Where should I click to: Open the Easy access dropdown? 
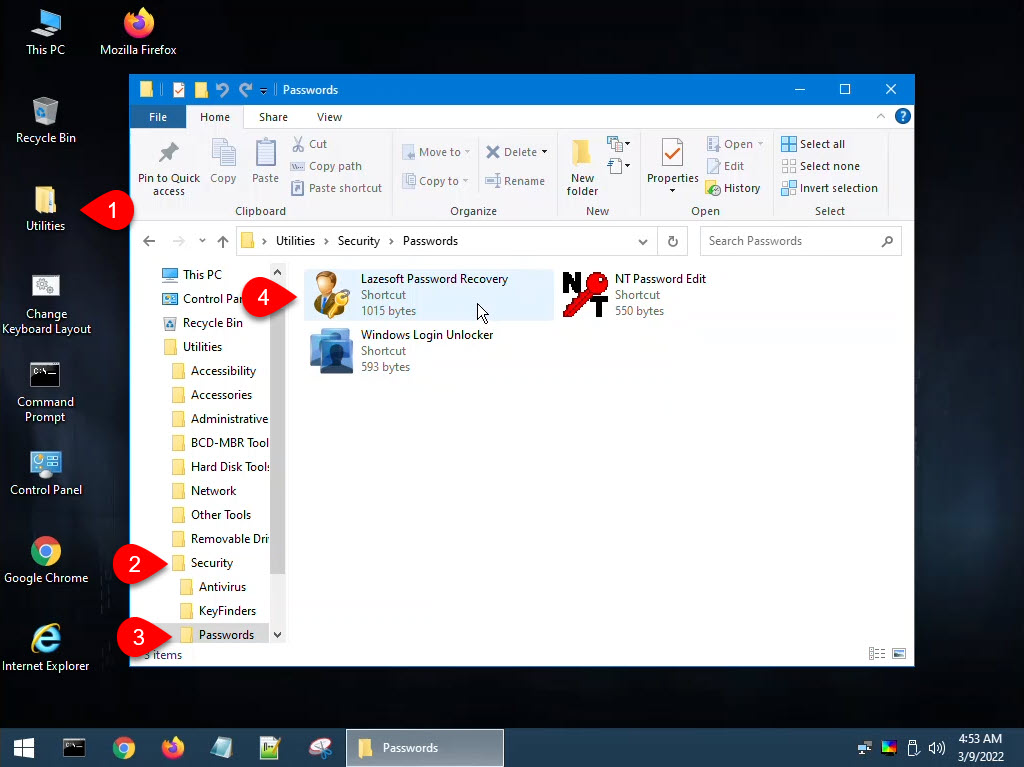click(618, 166)
